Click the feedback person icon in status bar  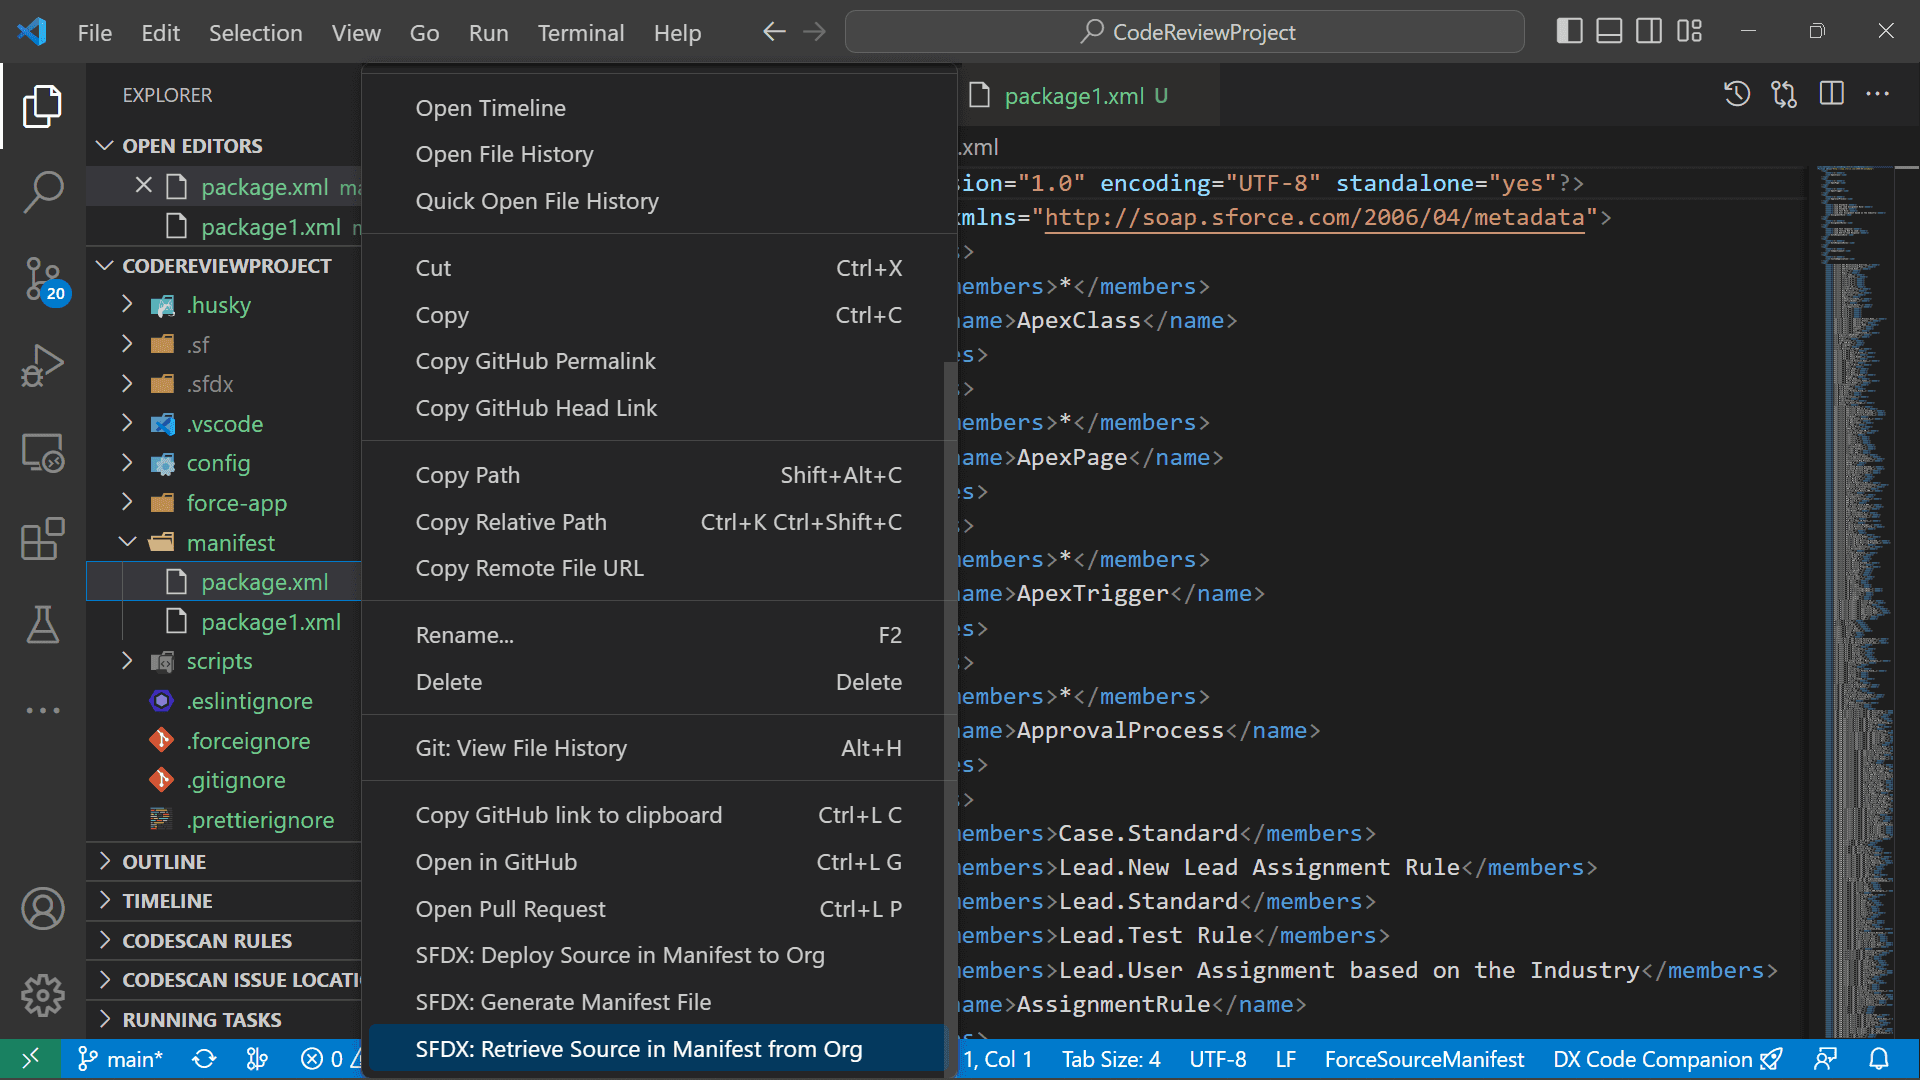pos(1825,1059)
